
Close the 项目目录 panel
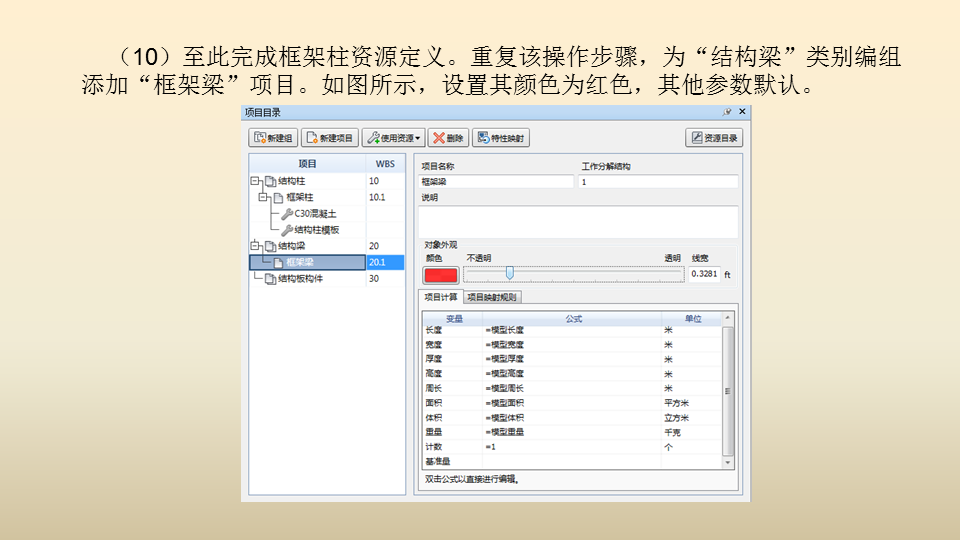click(x=742, y=111)
